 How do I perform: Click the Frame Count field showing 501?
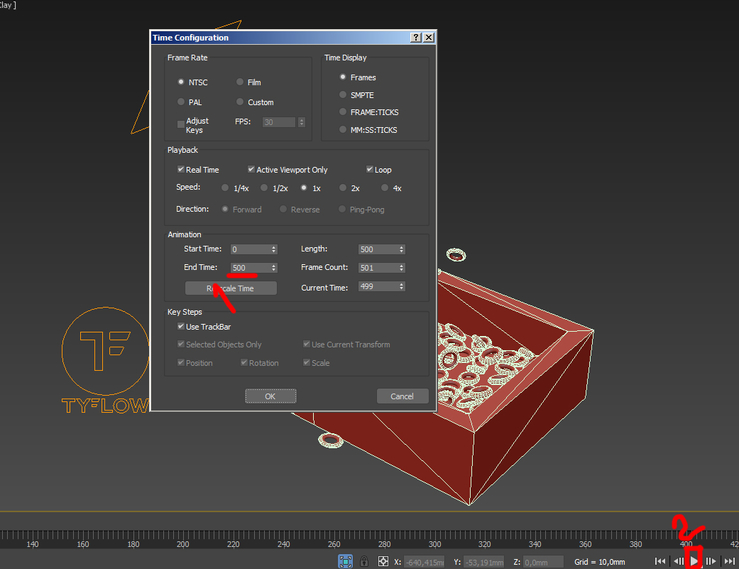point(378,268)
